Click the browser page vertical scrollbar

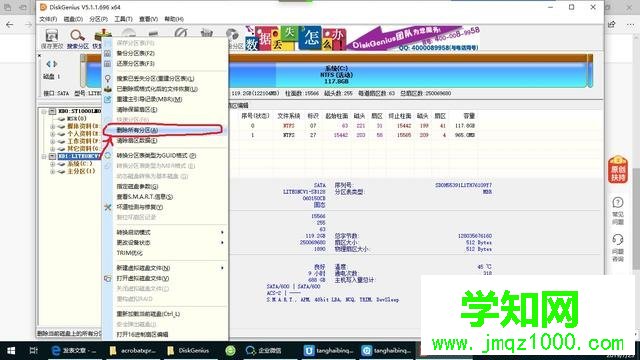(636, 218)
